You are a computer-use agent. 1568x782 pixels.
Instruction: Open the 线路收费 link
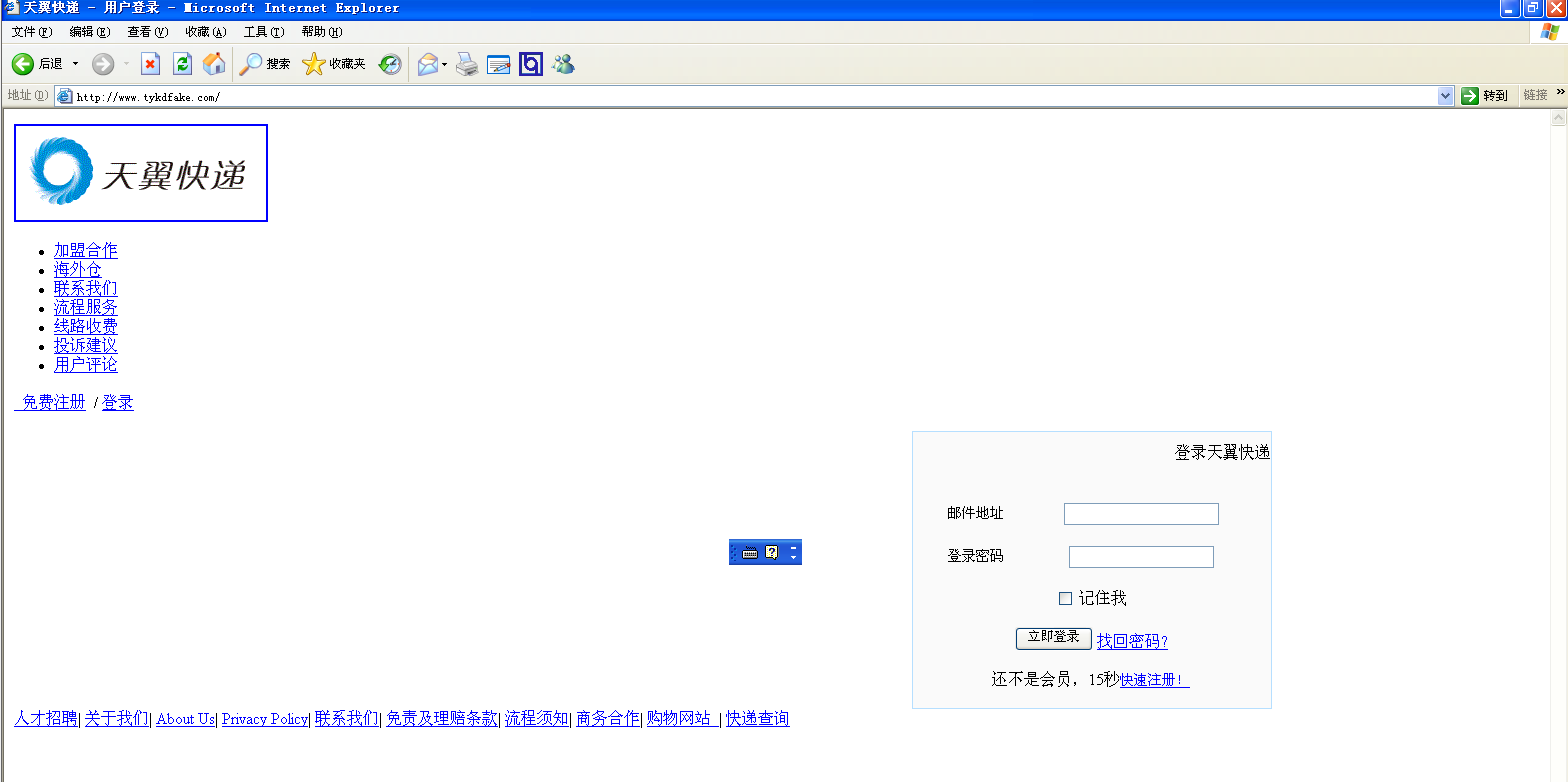click(86, 327)
